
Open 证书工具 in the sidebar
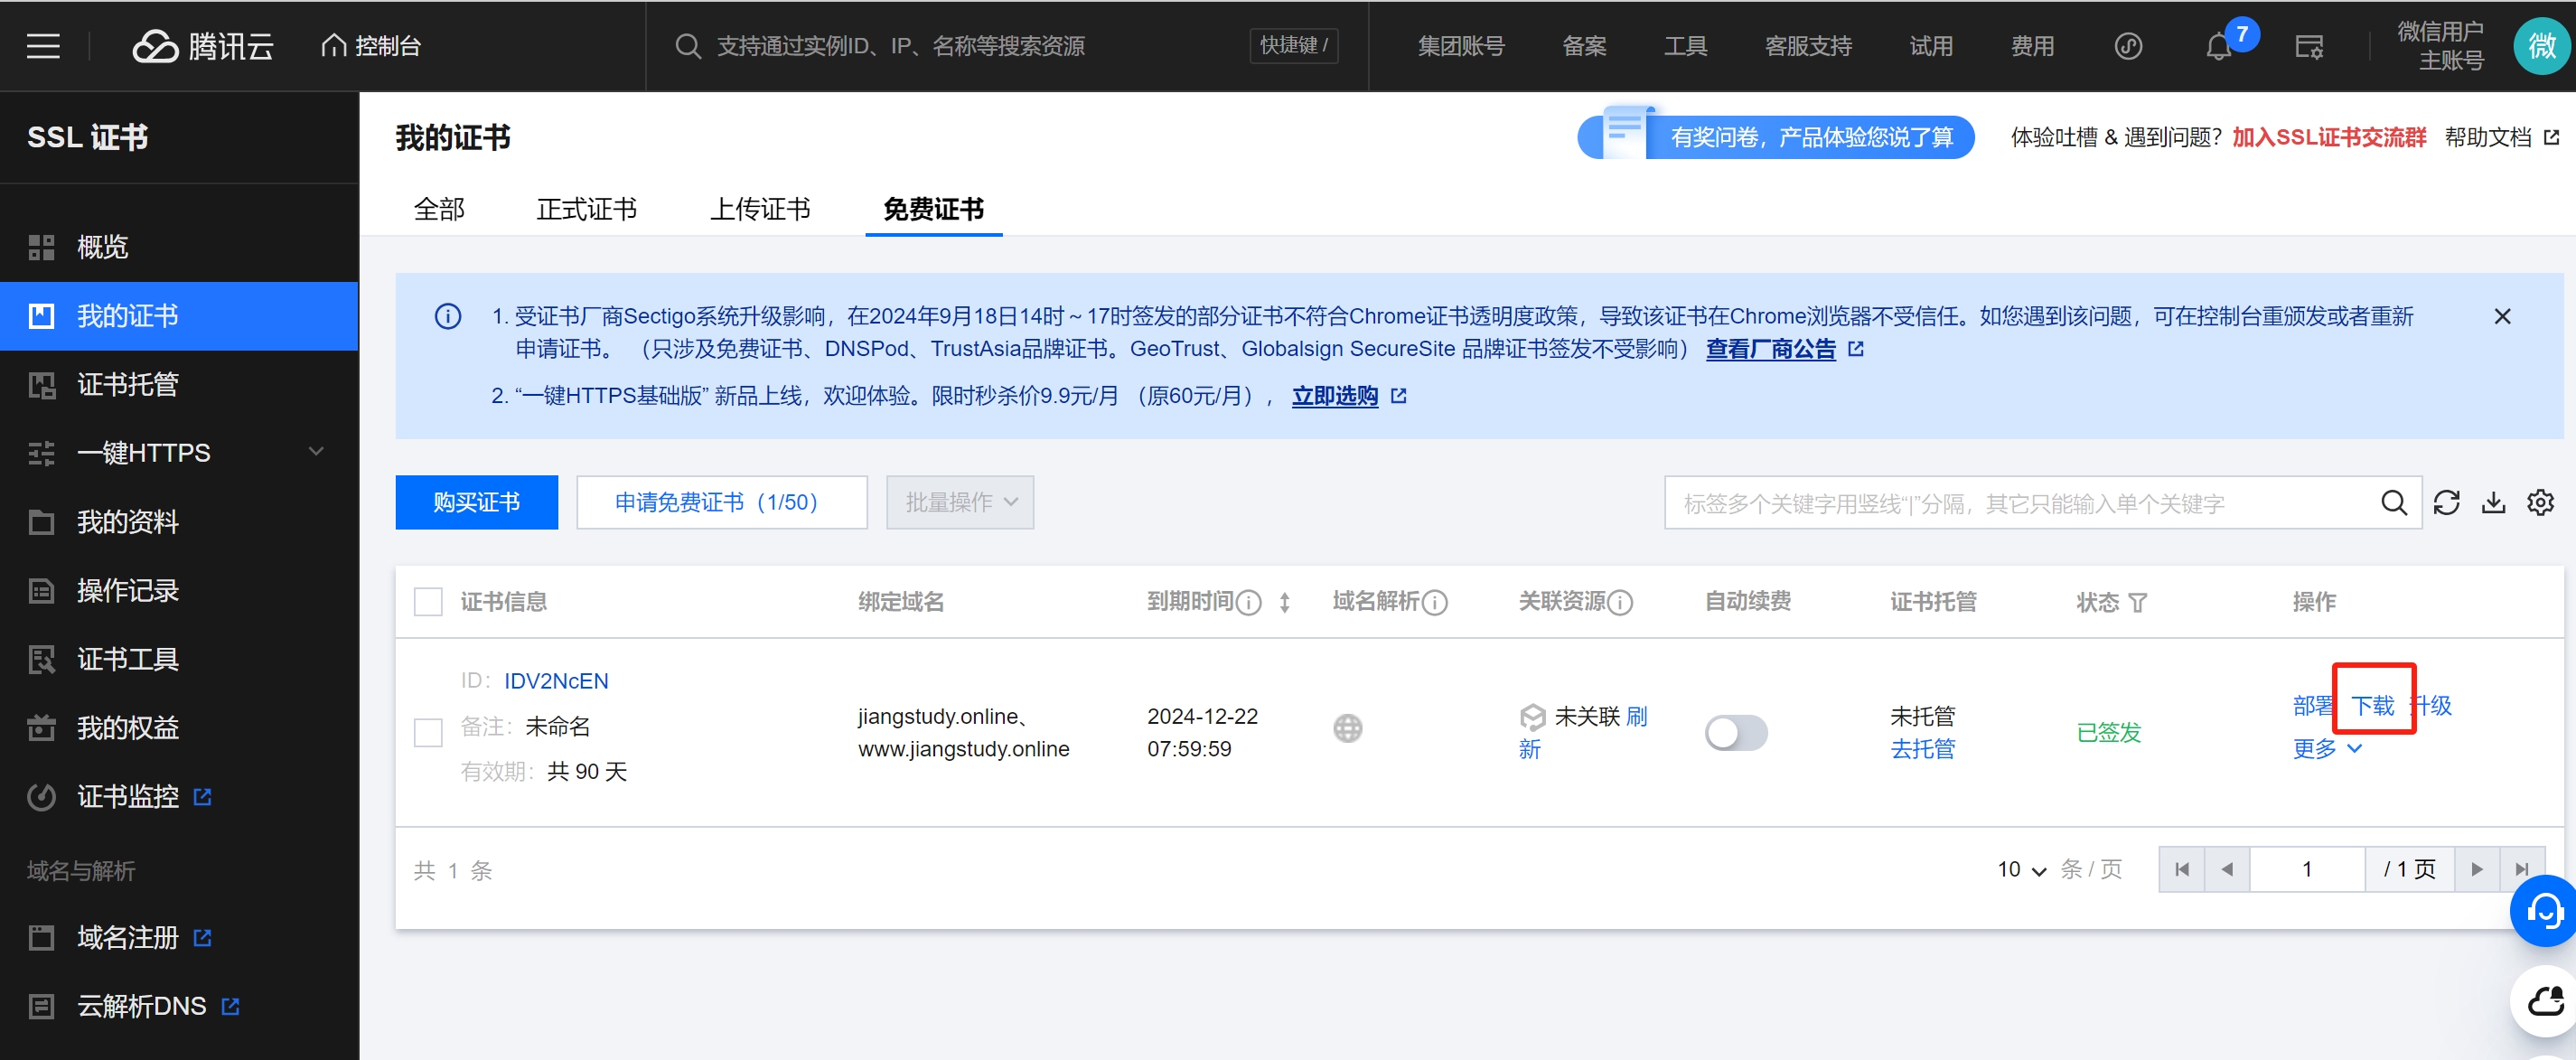(x=180, y=659)
